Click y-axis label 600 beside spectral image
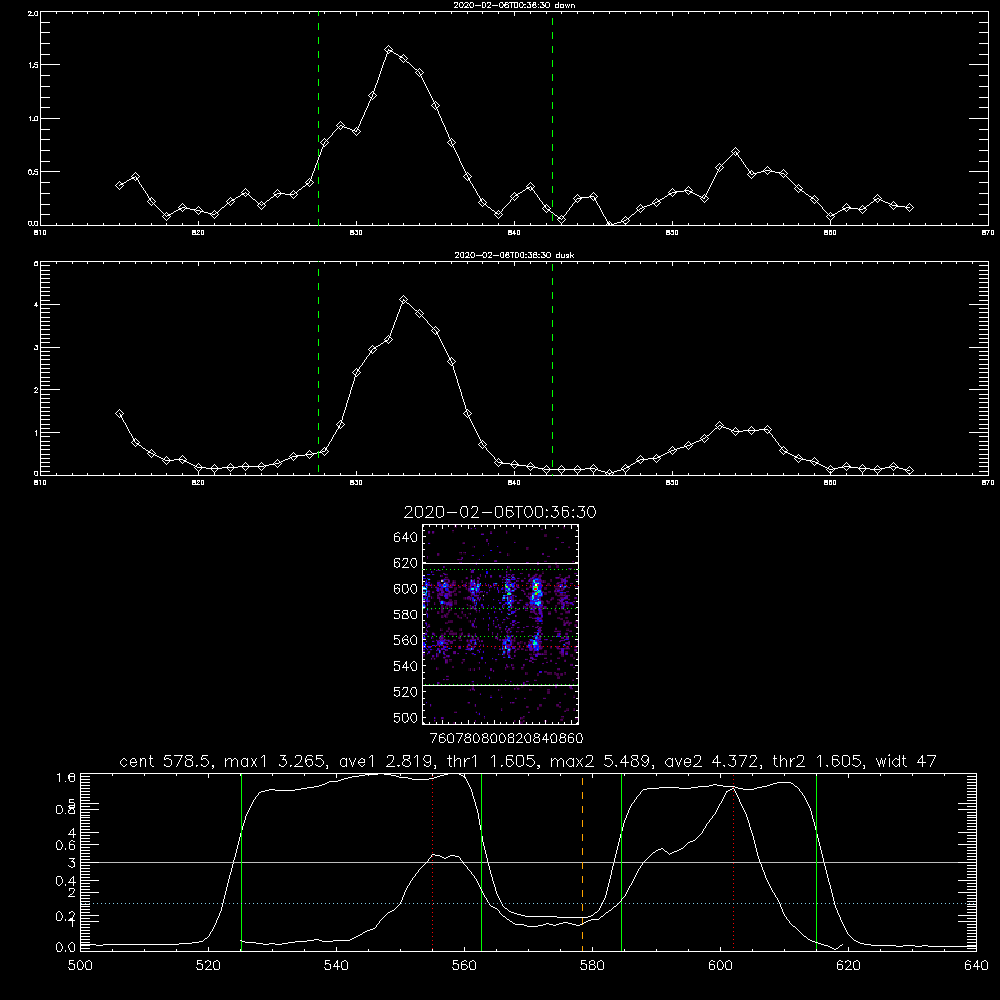 coord(406,589)
